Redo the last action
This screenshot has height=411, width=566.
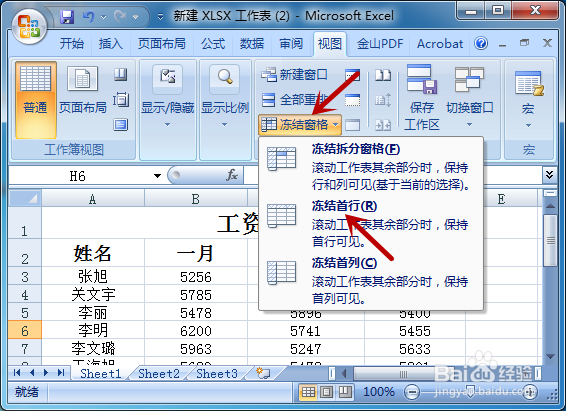pyautogui.click(x=120, y=17)
